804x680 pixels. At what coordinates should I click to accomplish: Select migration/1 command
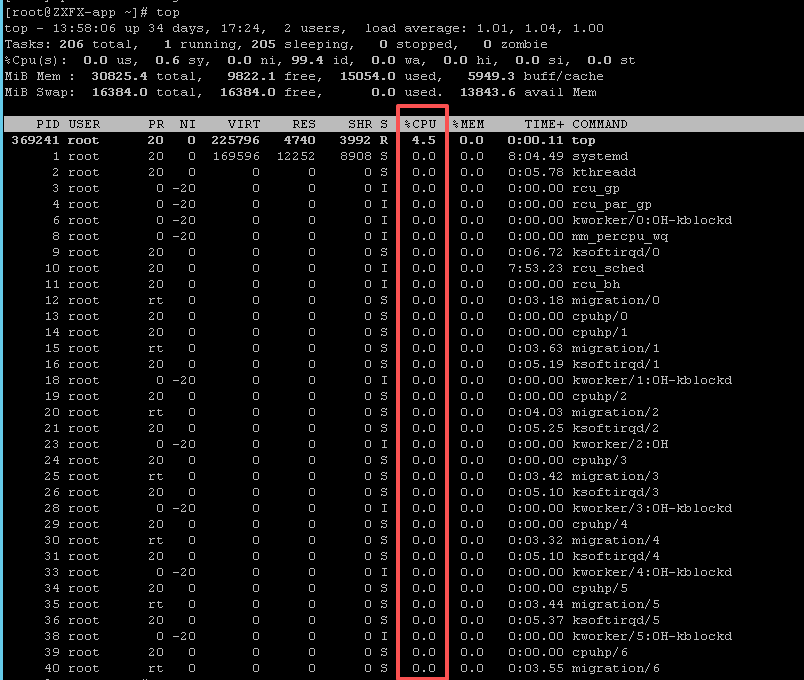[616, 348]
